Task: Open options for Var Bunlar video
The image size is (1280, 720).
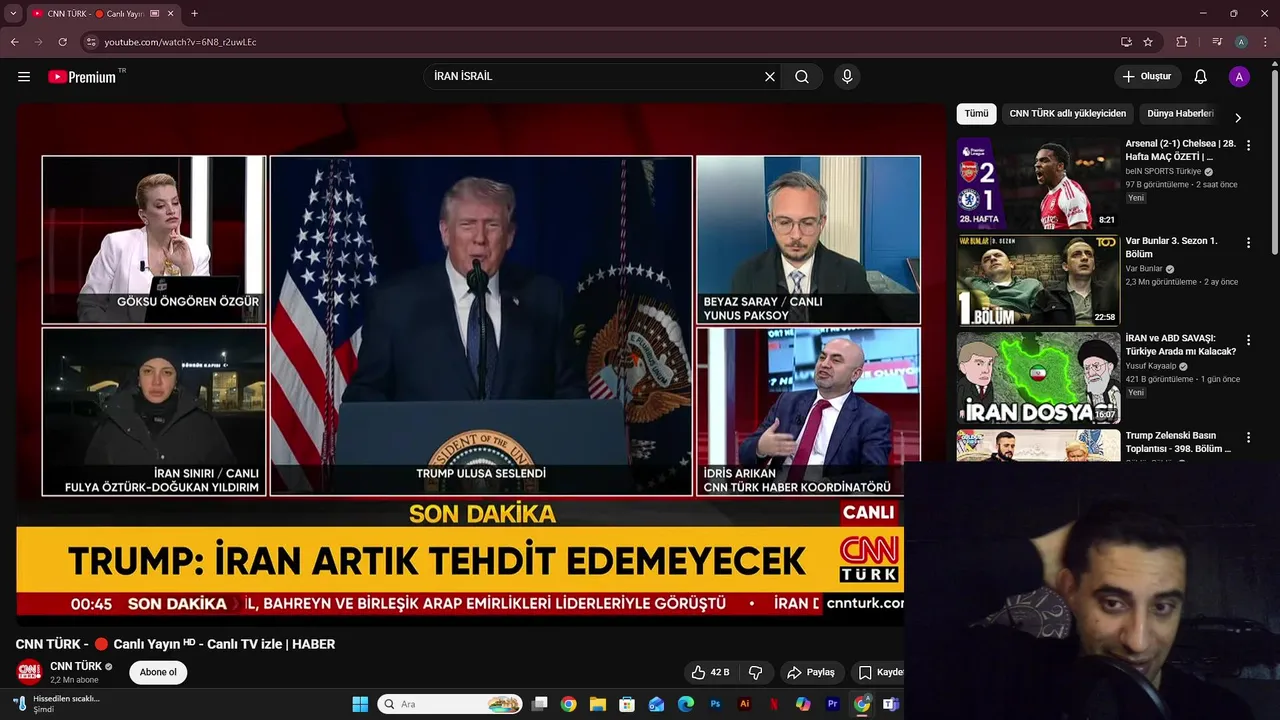Action: (x=1248, y=243)
